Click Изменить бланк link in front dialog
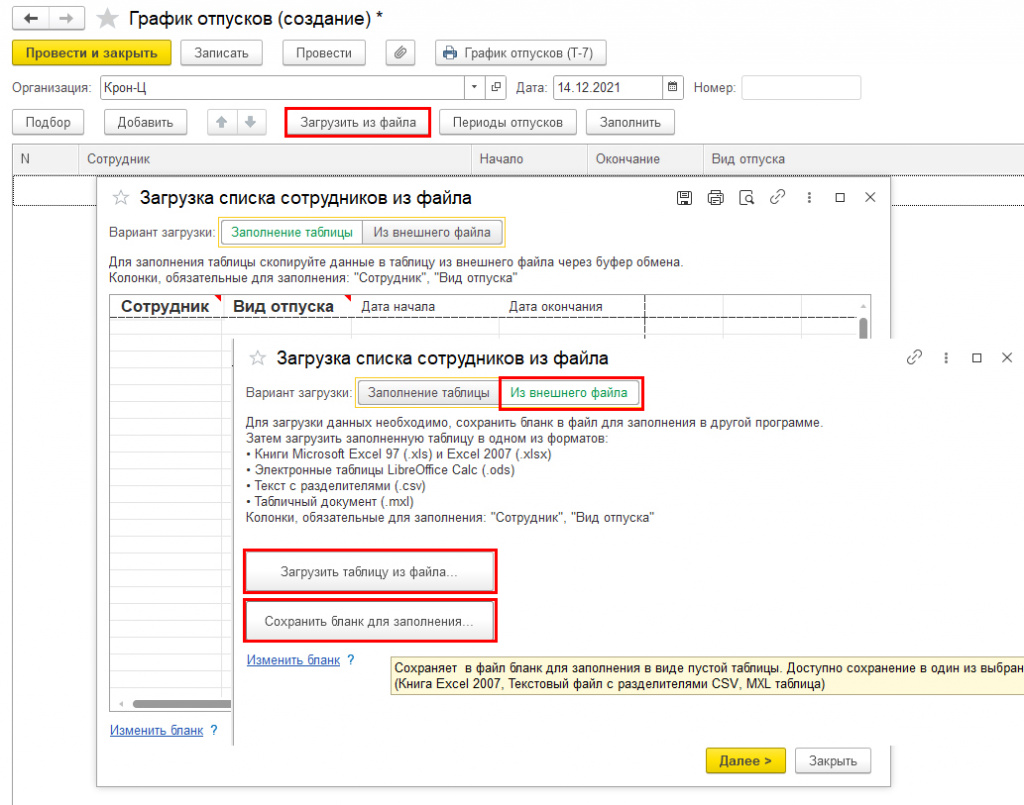This screenshot has width=1024, height=805. 293,660
